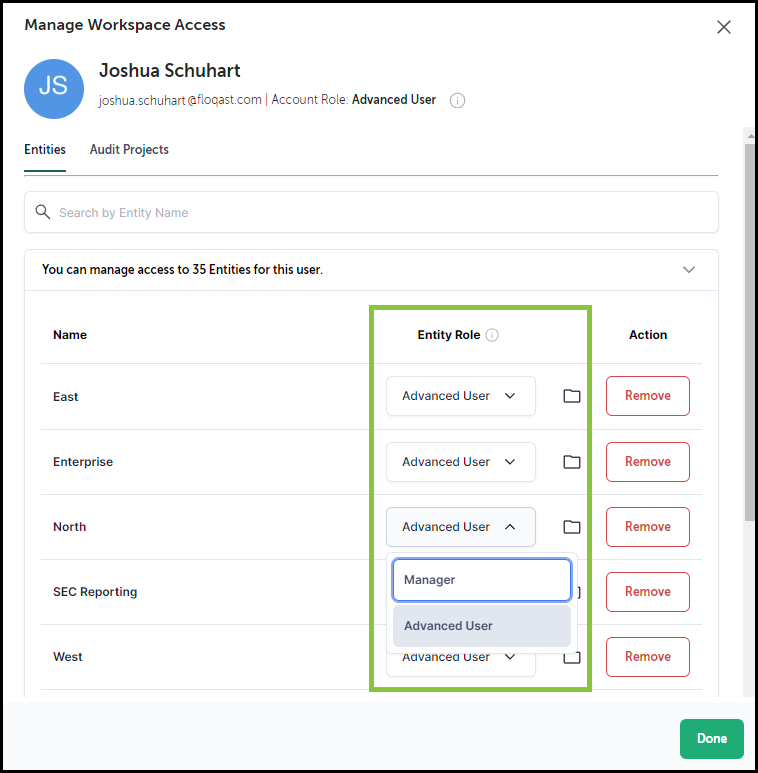
Task: Open the folder icon for Enterprise entity
Action: (571, 462)
